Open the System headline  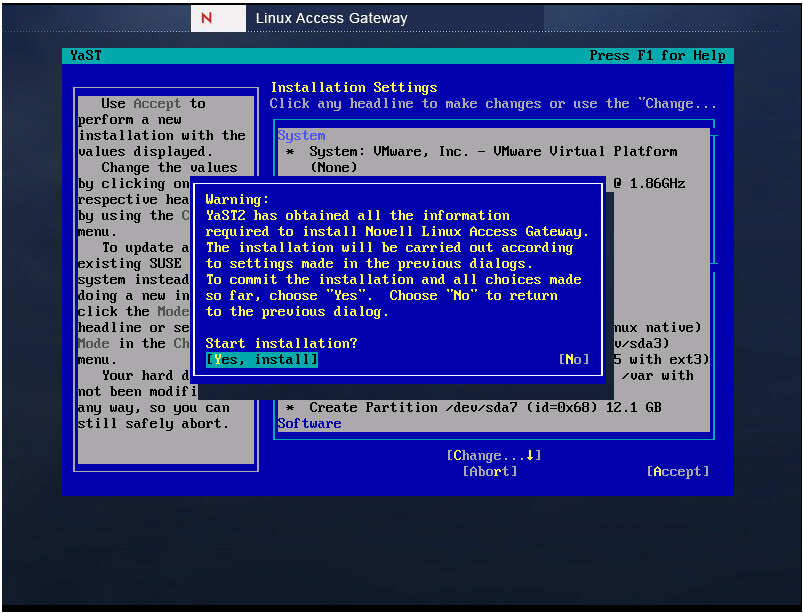tap(301, 136)
